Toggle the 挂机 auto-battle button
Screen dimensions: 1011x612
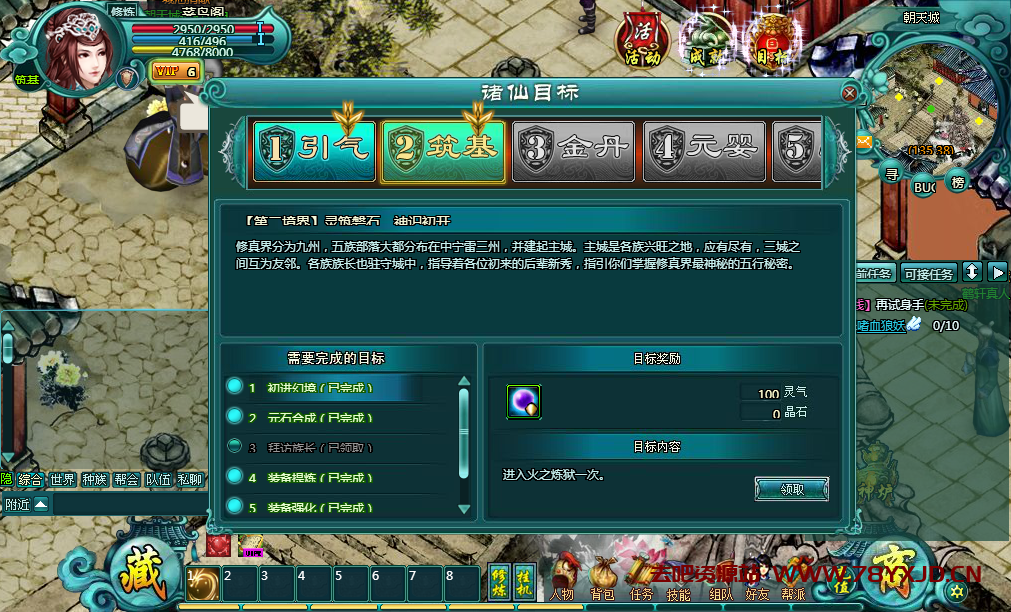524,582
